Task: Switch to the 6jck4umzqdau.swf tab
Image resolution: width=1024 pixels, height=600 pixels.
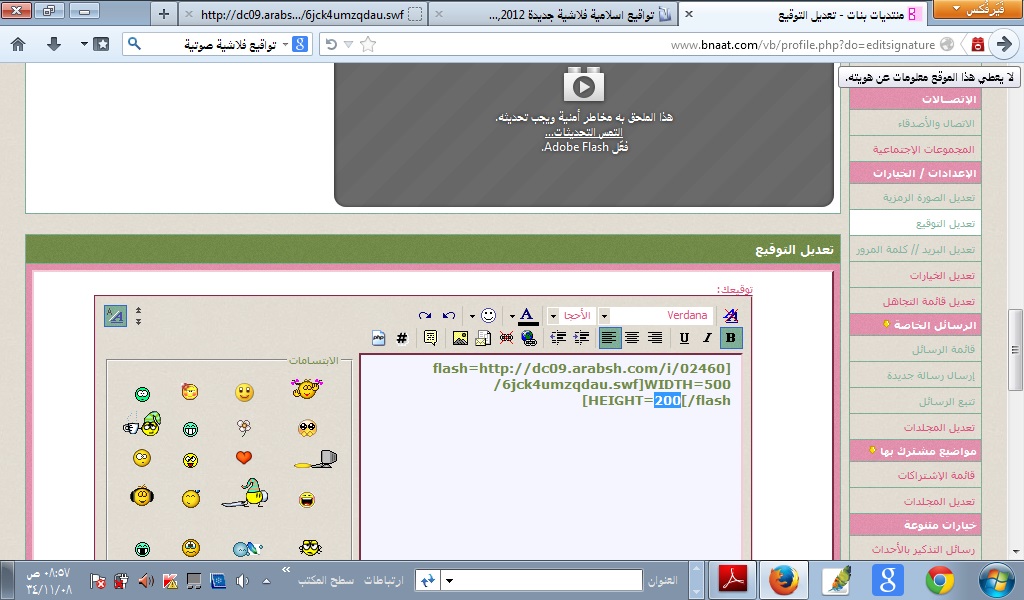Action: point(303,14)
